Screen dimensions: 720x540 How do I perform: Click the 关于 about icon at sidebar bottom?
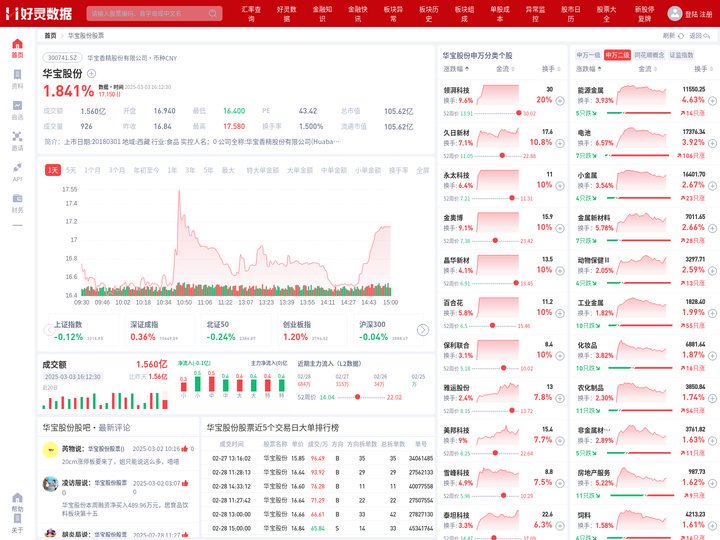pyautogui.click(x=17, y=519)
